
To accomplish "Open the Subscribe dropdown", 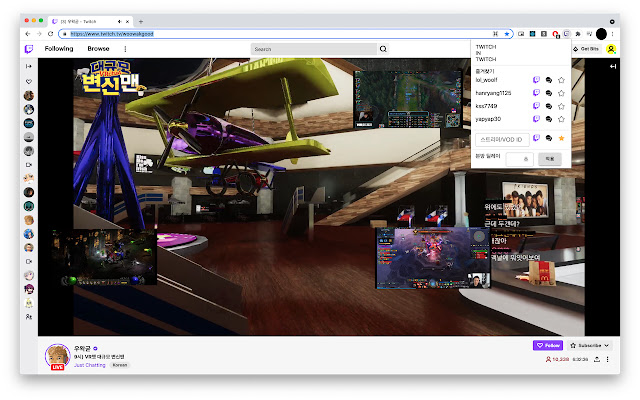I will click(x=589, y=345).
